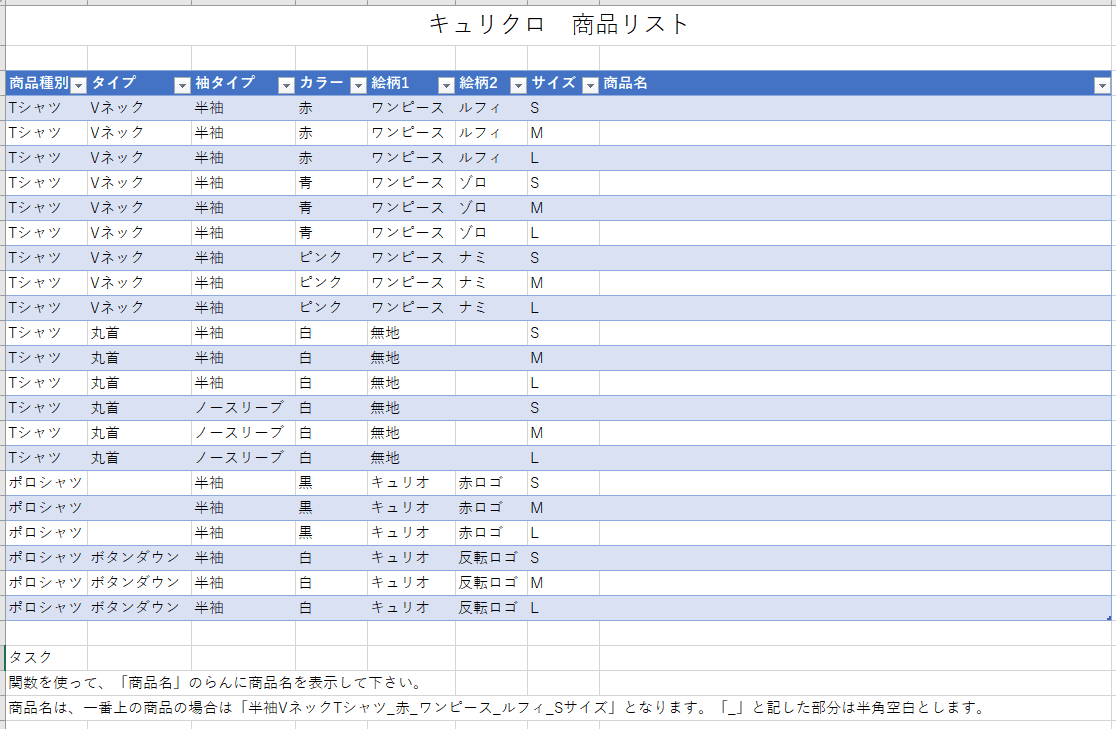Open the 商品名 filter dropdown
1116x729 pixels.
1102,85
